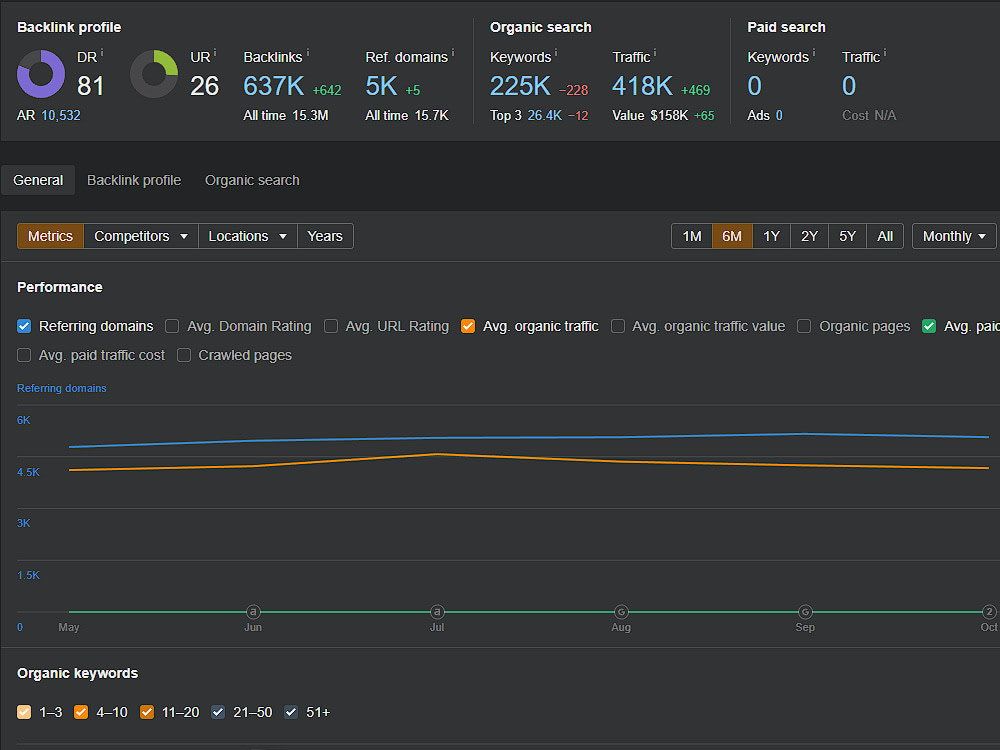Viewport: 1000px width, 750px height.
Task: Set time range to 6M
Action: 732,236
